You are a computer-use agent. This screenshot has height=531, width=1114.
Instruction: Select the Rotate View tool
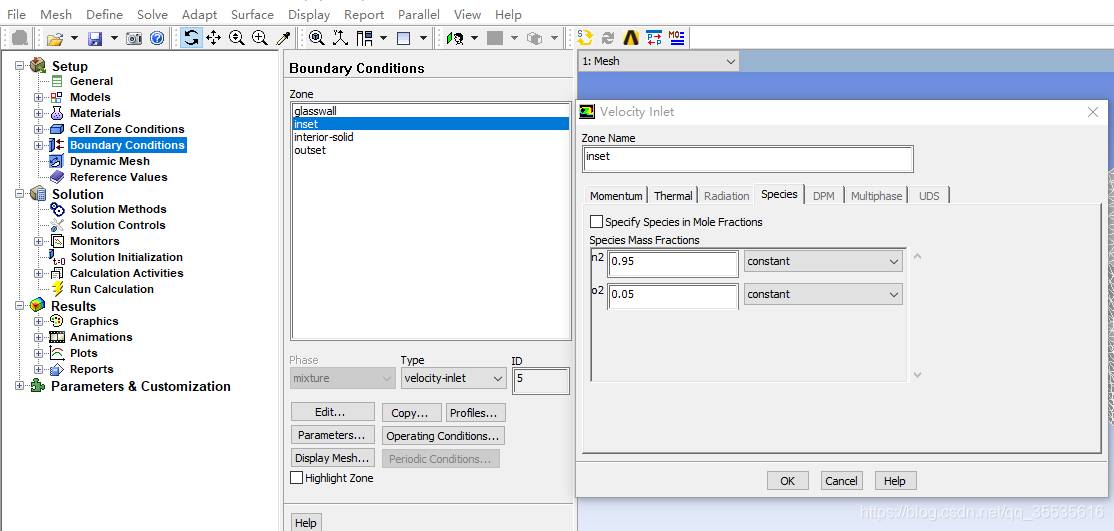coord(190,38)
